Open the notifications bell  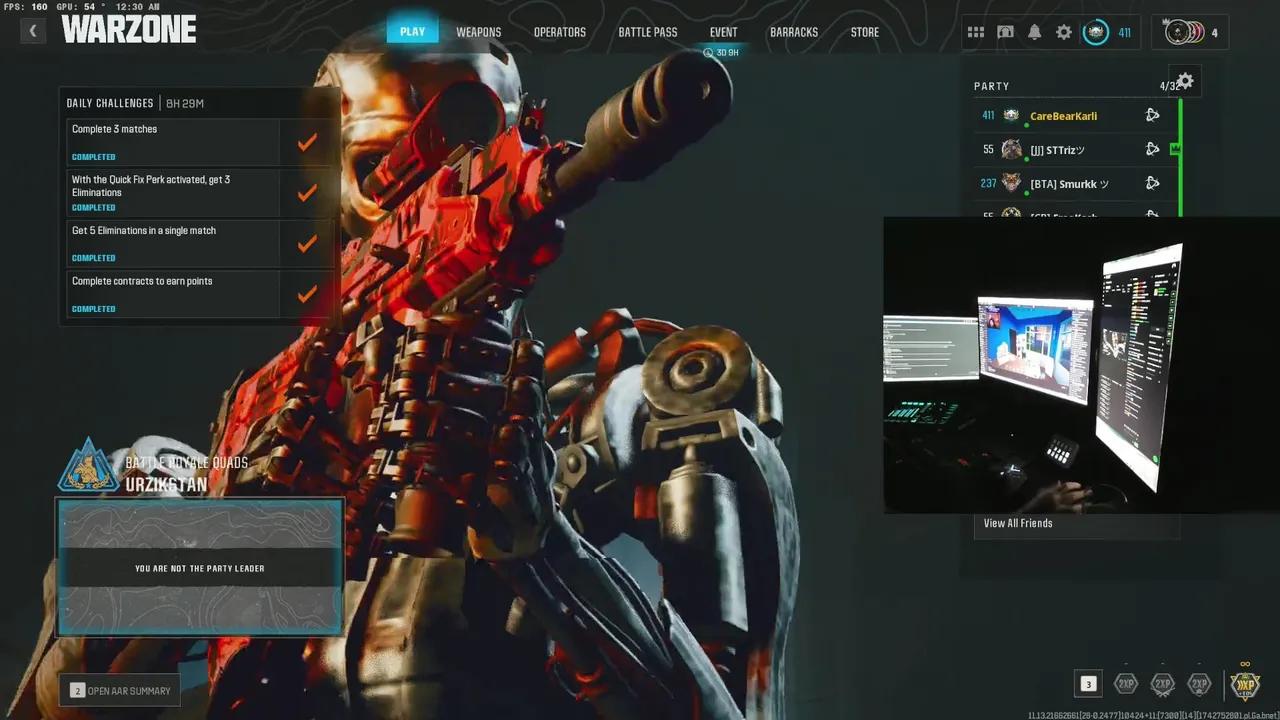pos(1034,32)
